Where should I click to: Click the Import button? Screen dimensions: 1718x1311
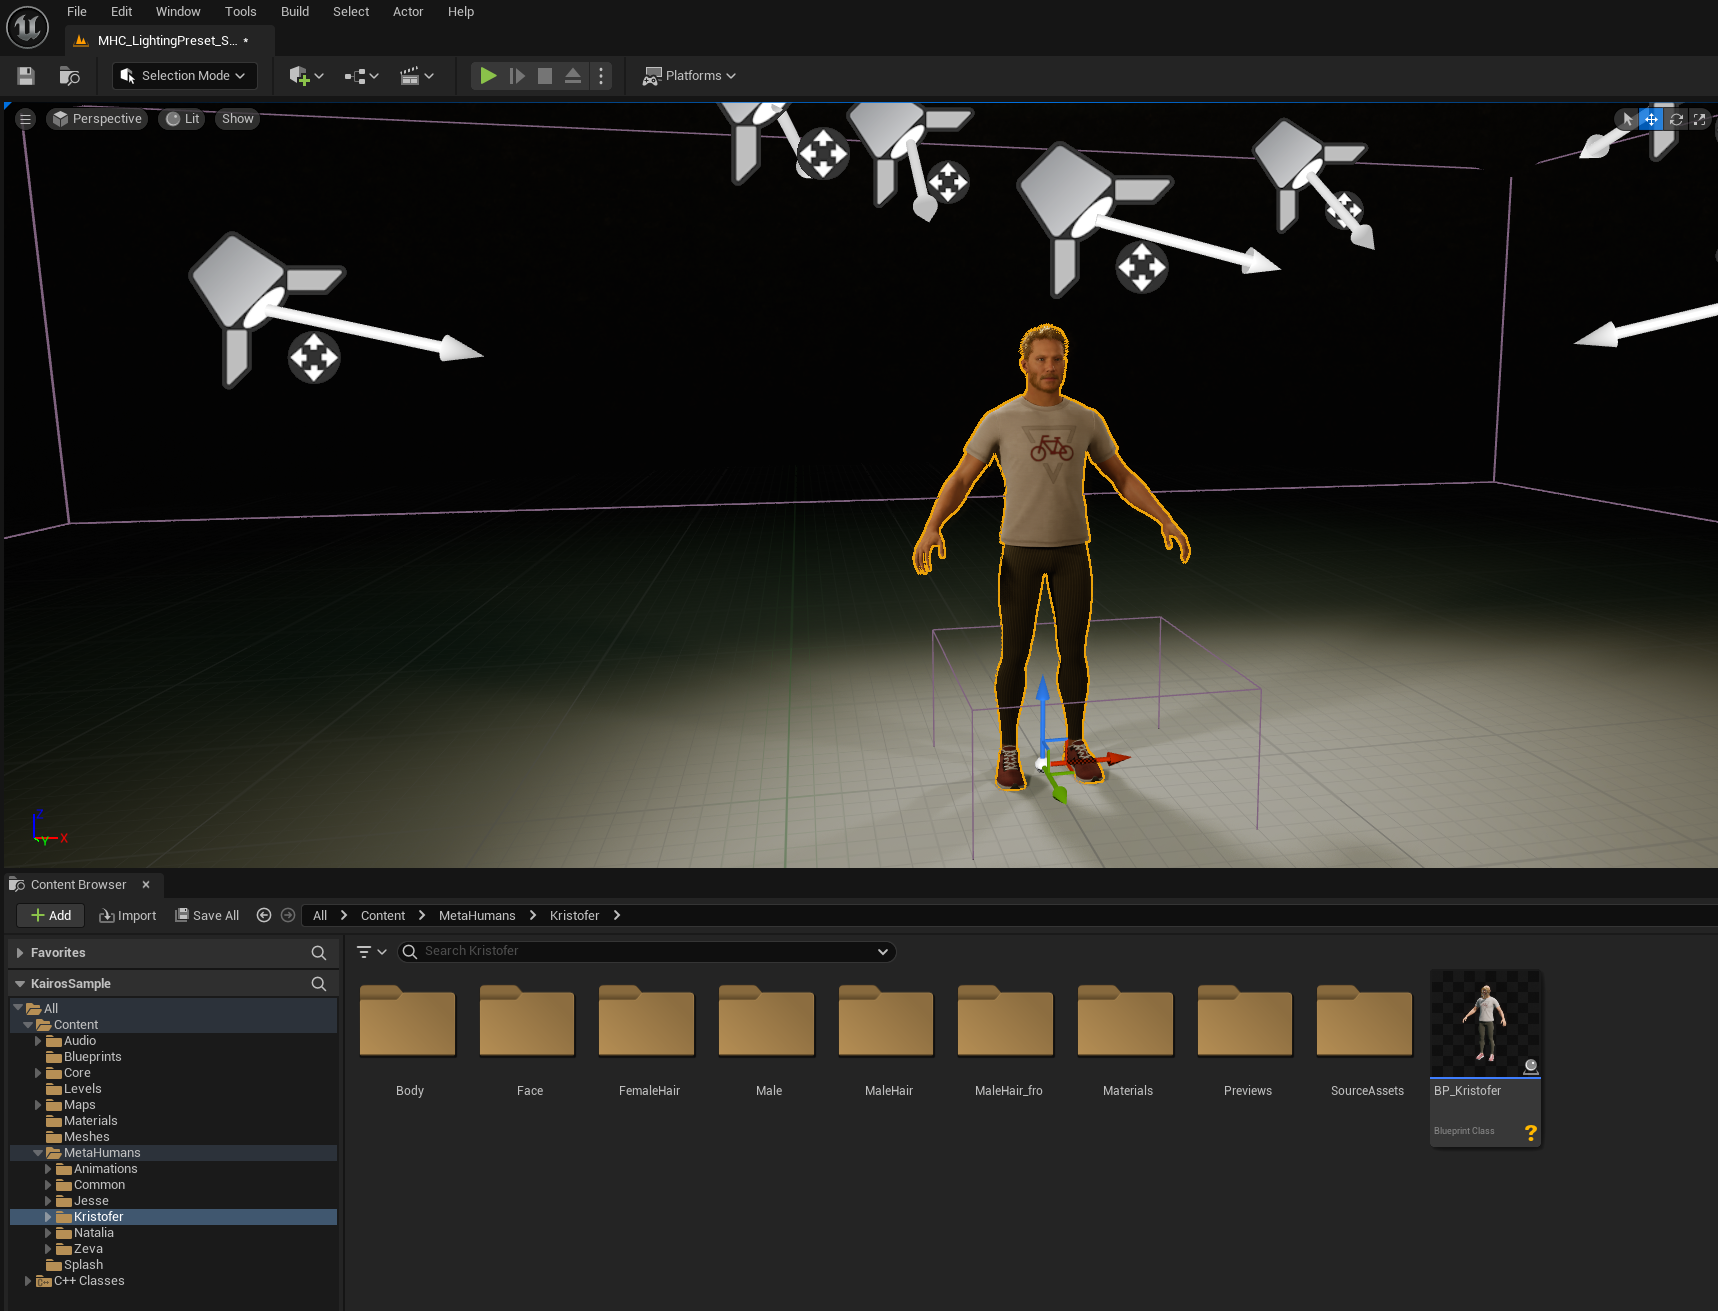(128, 915)
